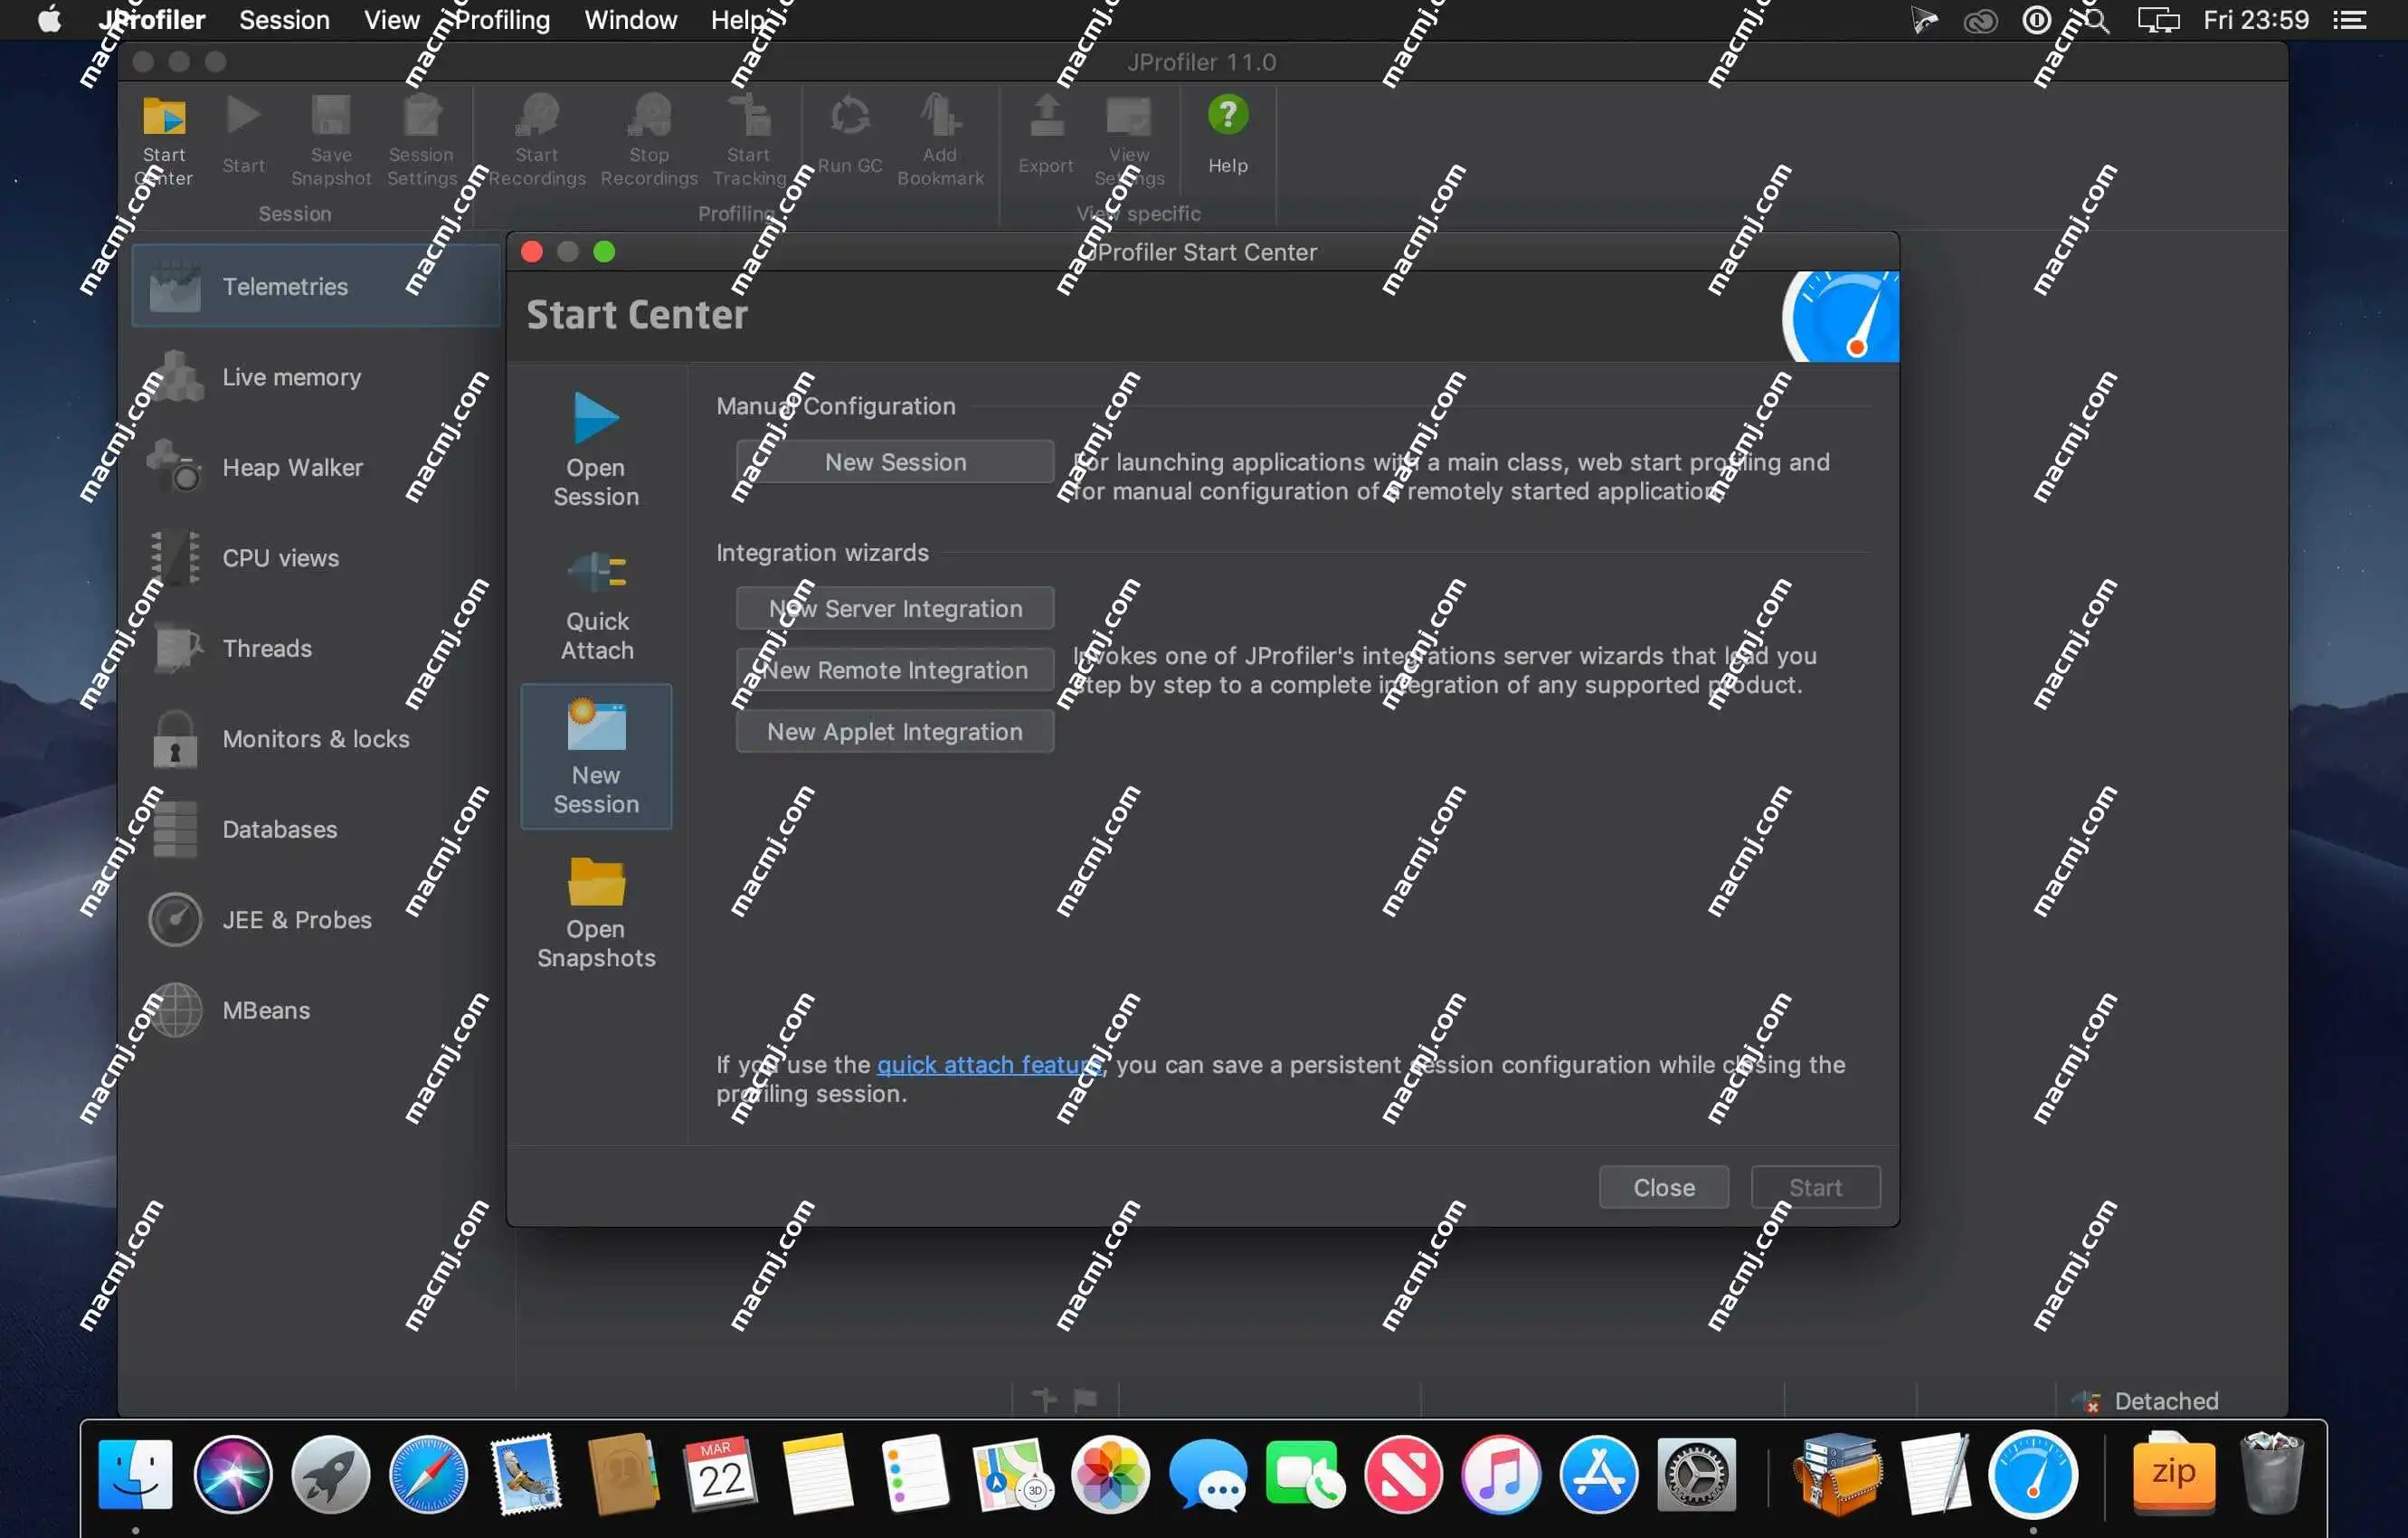Open the App Store from the Dock
This screenshot has width=2408, height=1538.
point(1598,1474)
